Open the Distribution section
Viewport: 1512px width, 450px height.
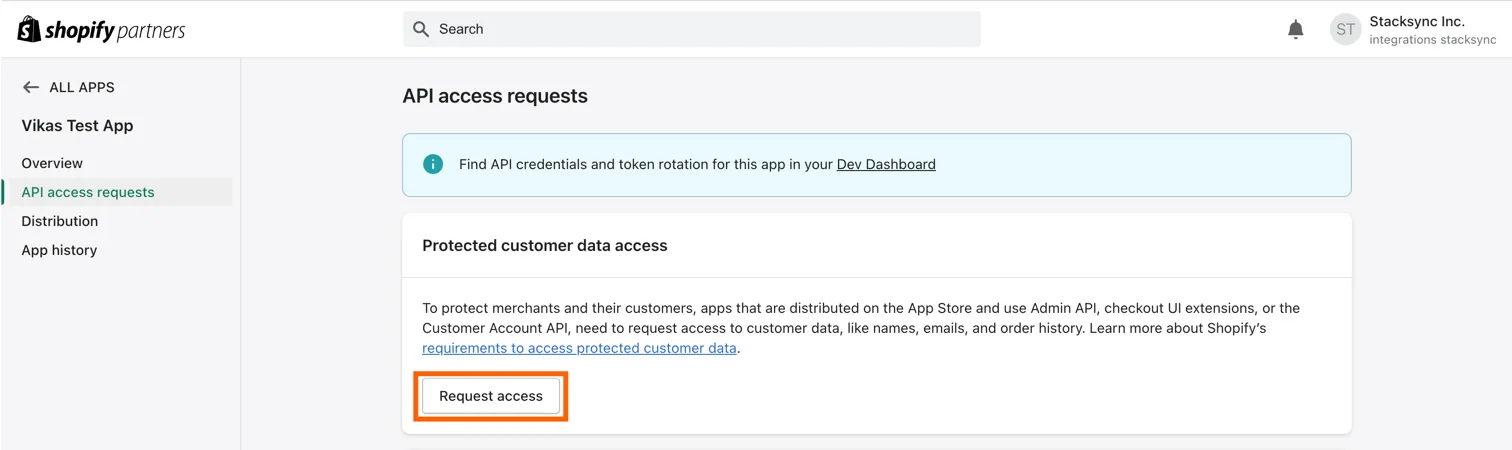60,221
